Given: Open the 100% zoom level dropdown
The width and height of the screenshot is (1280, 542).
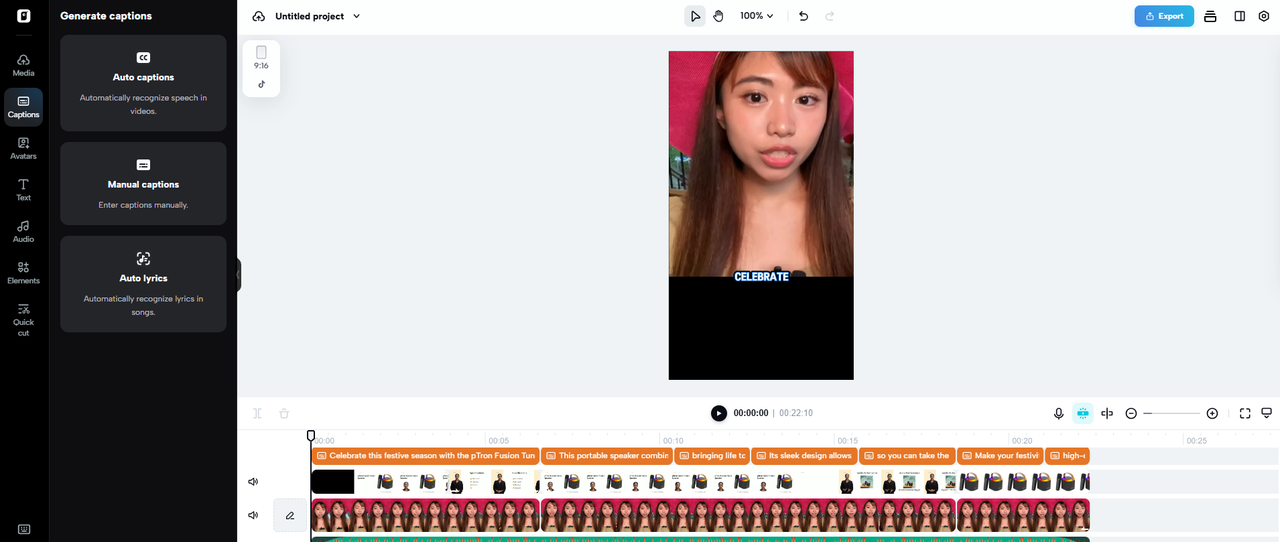Looking at the screenshot, I should [757, 16].
